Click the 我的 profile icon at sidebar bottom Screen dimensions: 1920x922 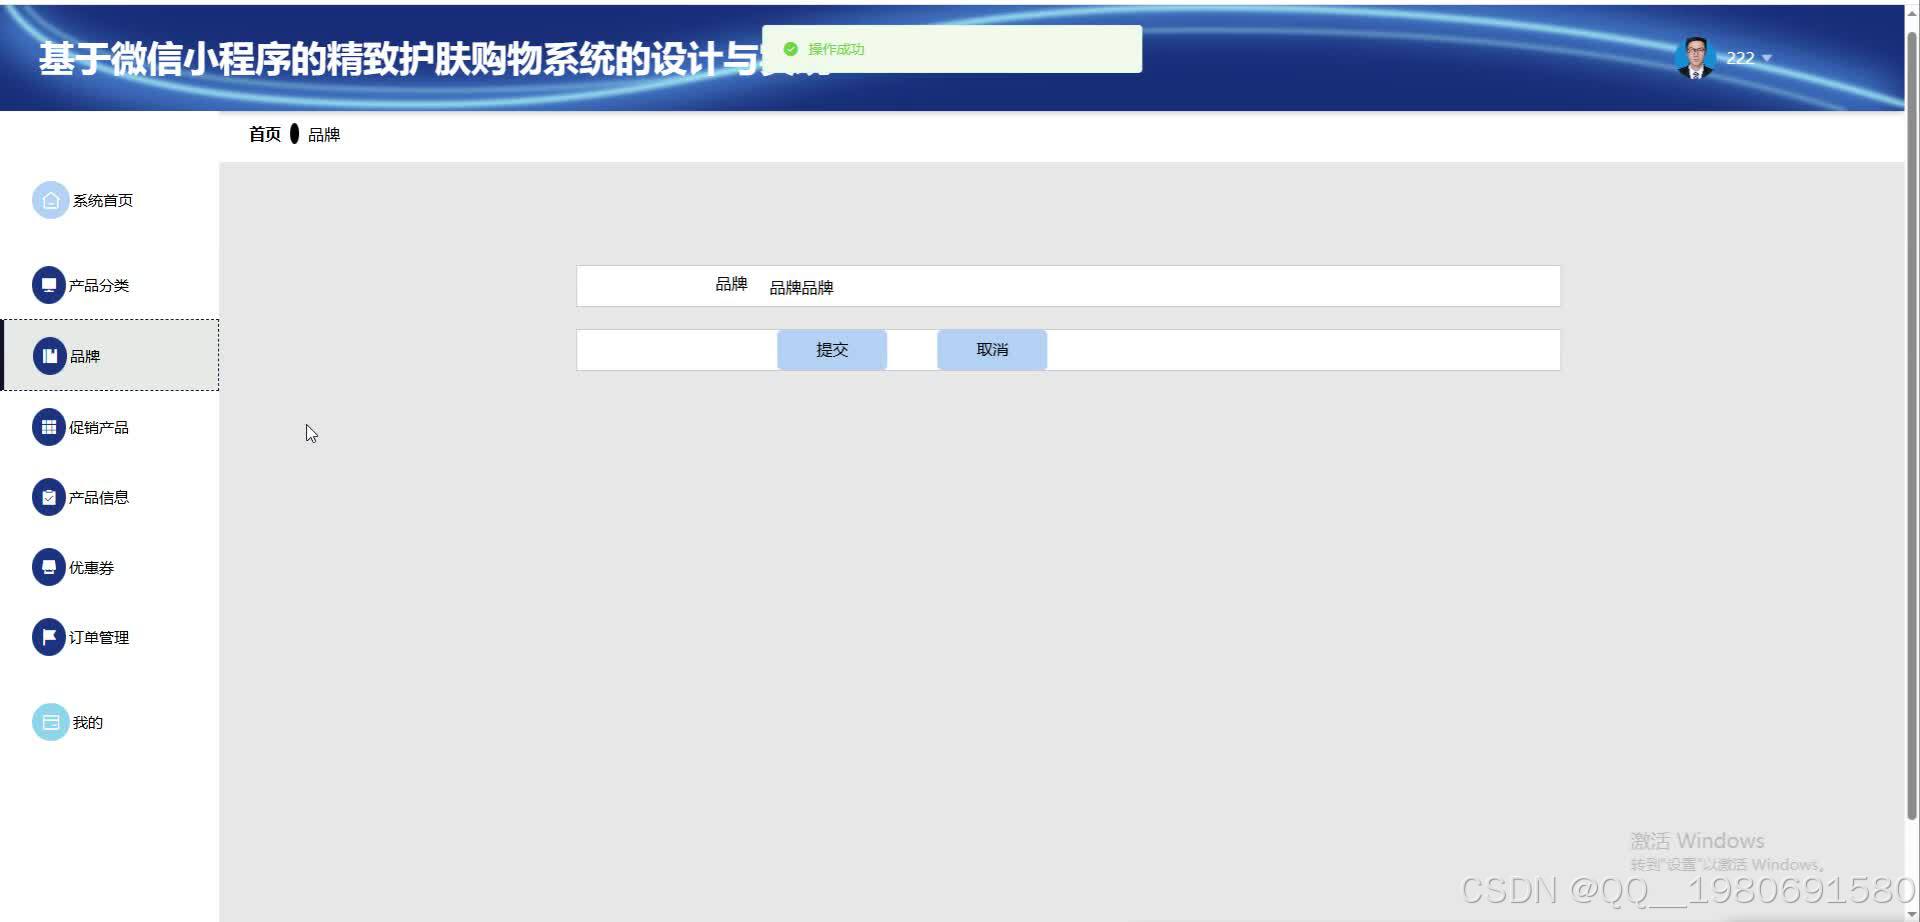coord(51,721)
